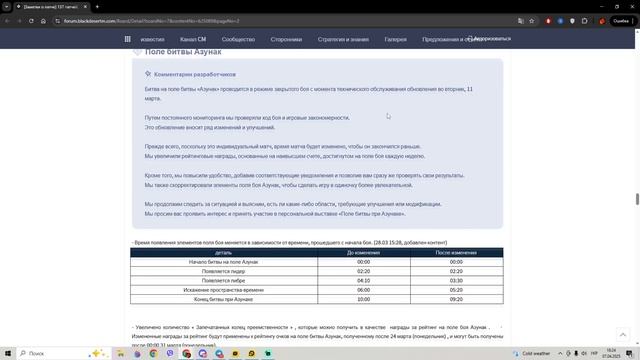Click the После изменения column header
The width and height of the screenshot is (640, 360).
point(456,253)
